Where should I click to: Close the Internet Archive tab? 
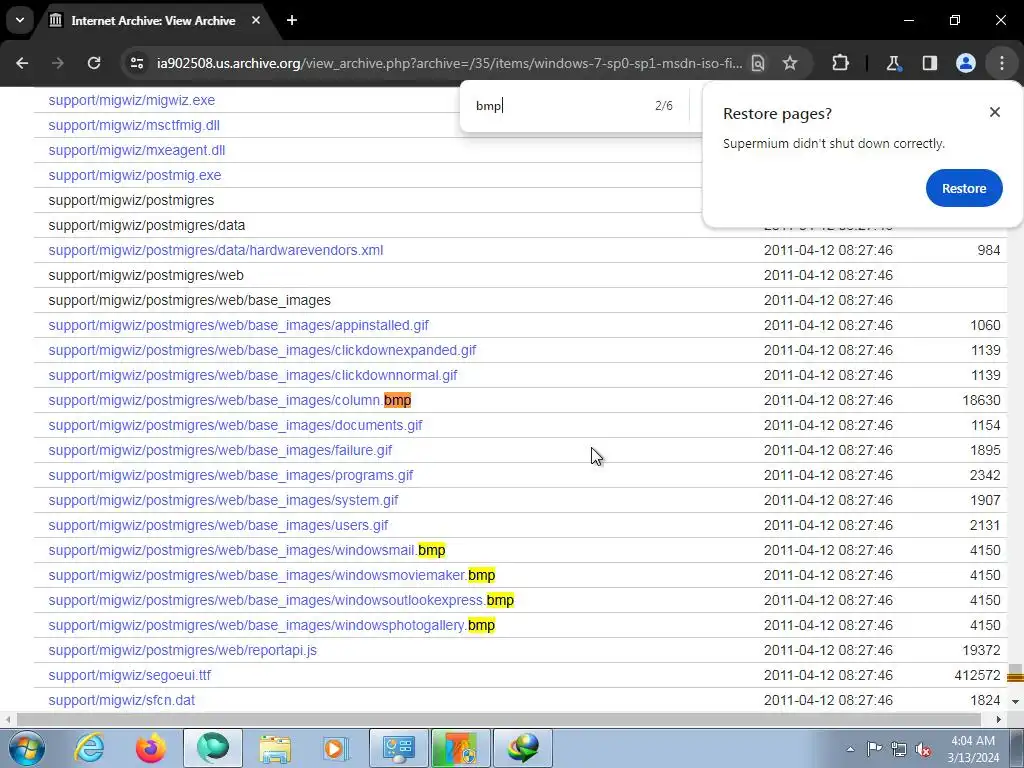(256, 20)
